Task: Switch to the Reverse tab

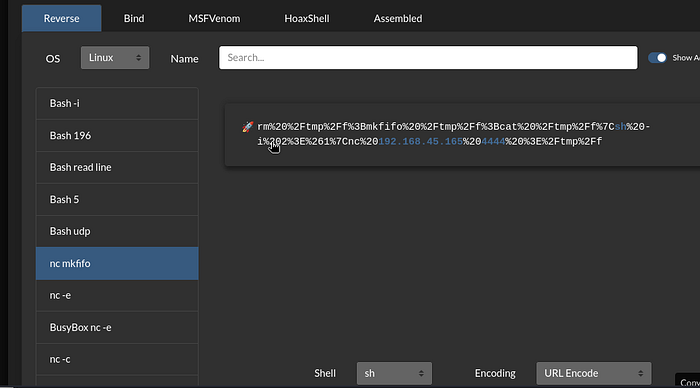Action: (62, 18)
